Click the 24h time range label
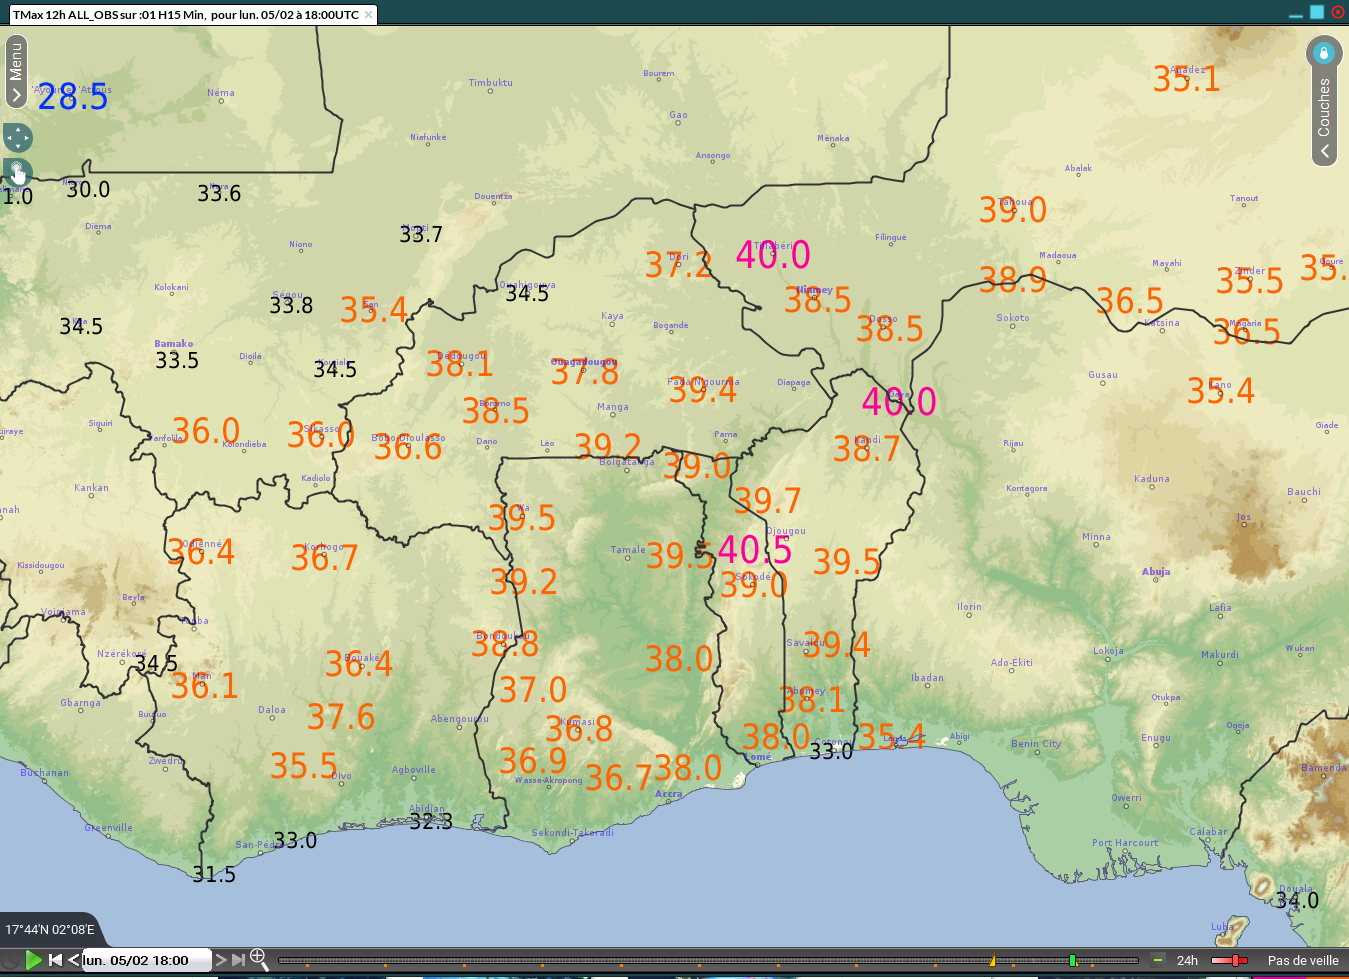This screenshot has width=1349, height=979. pos(1187,960)
